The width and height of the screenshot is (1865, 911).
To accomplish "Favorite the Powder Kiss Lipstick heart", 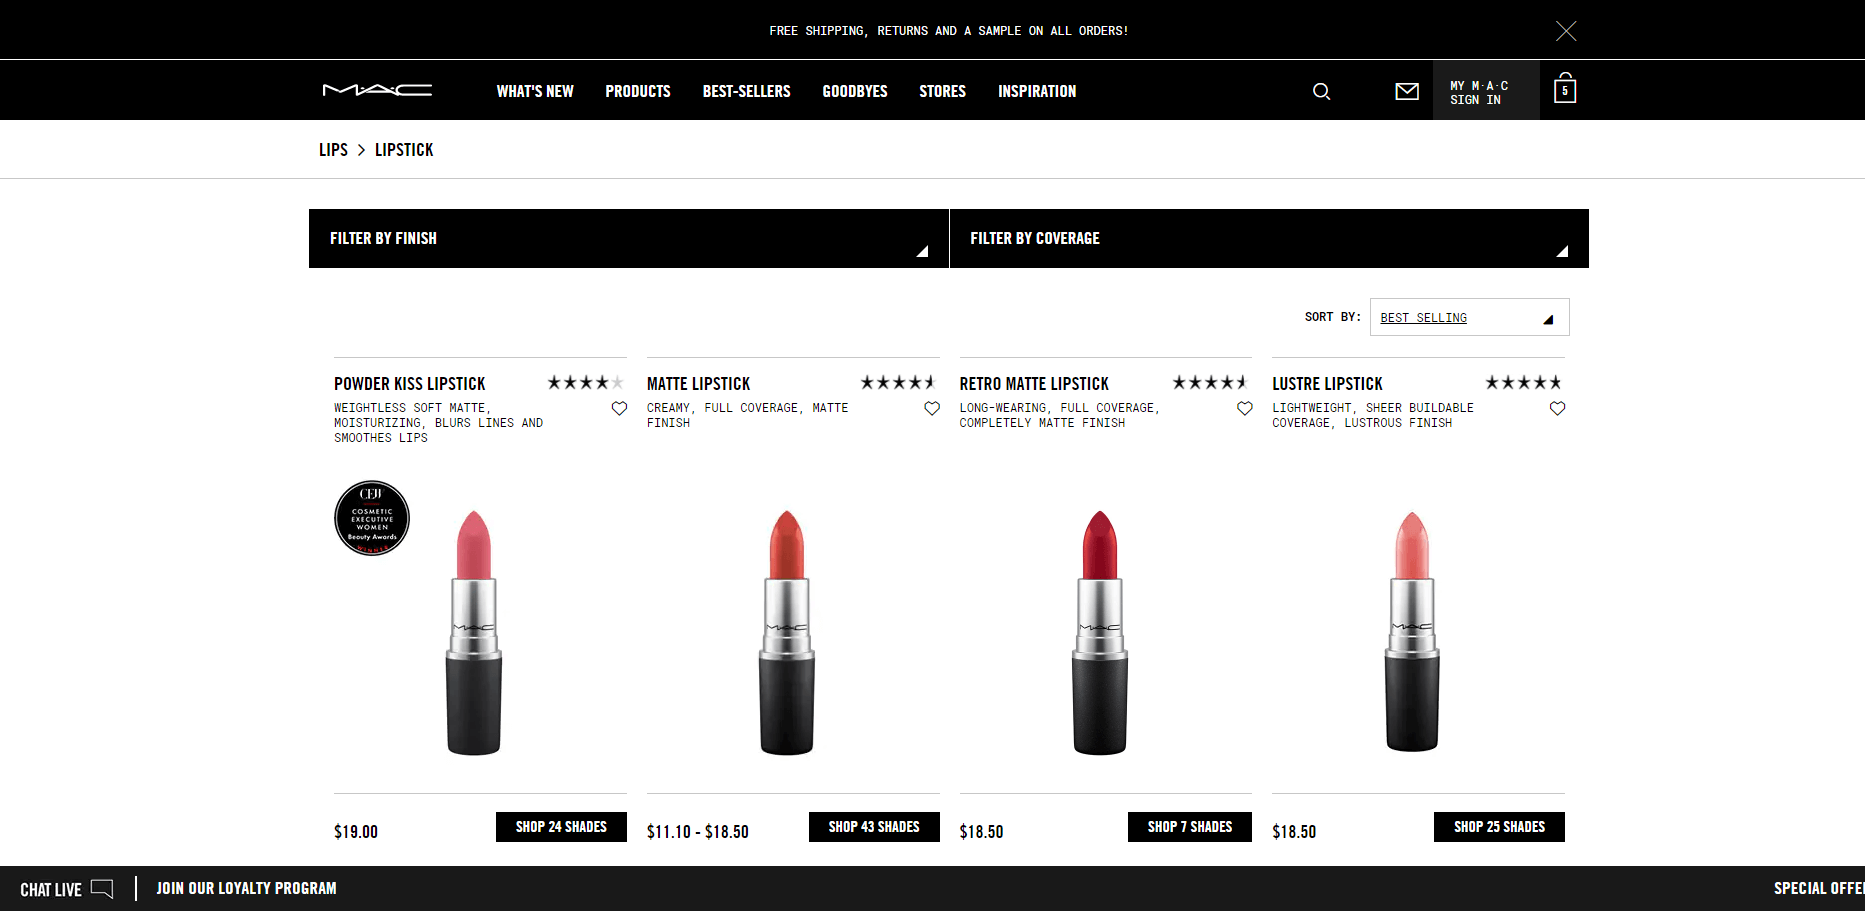I will (619, 408).
